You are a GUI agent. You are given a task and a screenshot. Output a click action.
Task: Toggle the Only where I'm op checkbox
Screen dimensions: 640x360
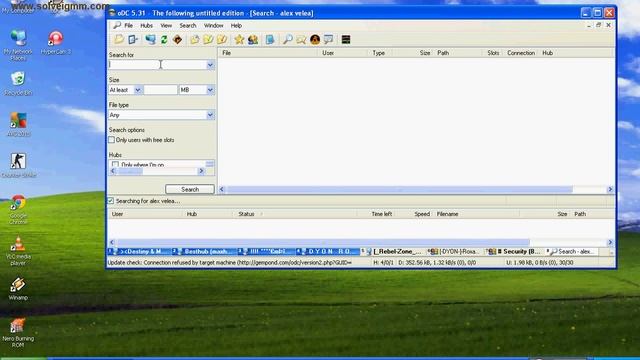[115, 164]
